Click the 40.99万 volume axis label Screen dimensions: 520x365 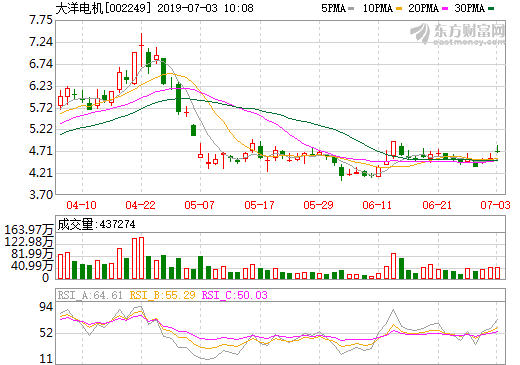(32, 266)
